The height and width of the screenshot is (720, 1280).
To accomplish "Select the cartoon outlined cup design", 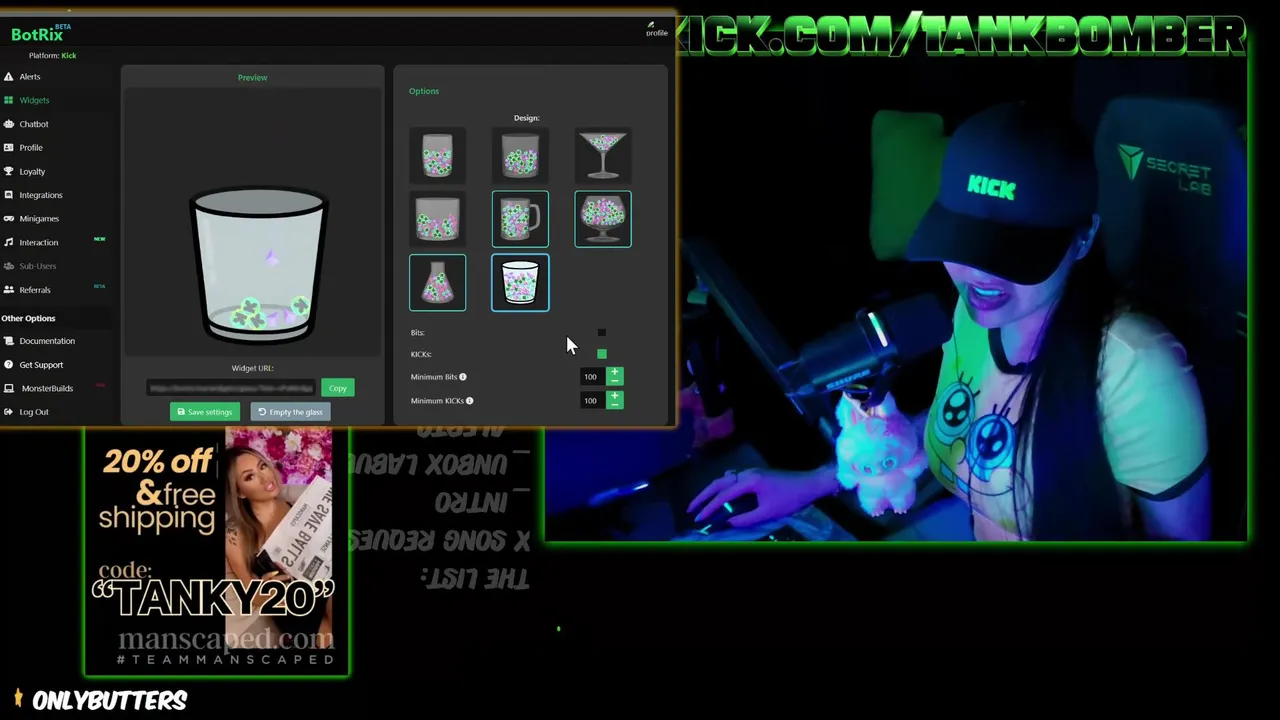I will point(520,283).
